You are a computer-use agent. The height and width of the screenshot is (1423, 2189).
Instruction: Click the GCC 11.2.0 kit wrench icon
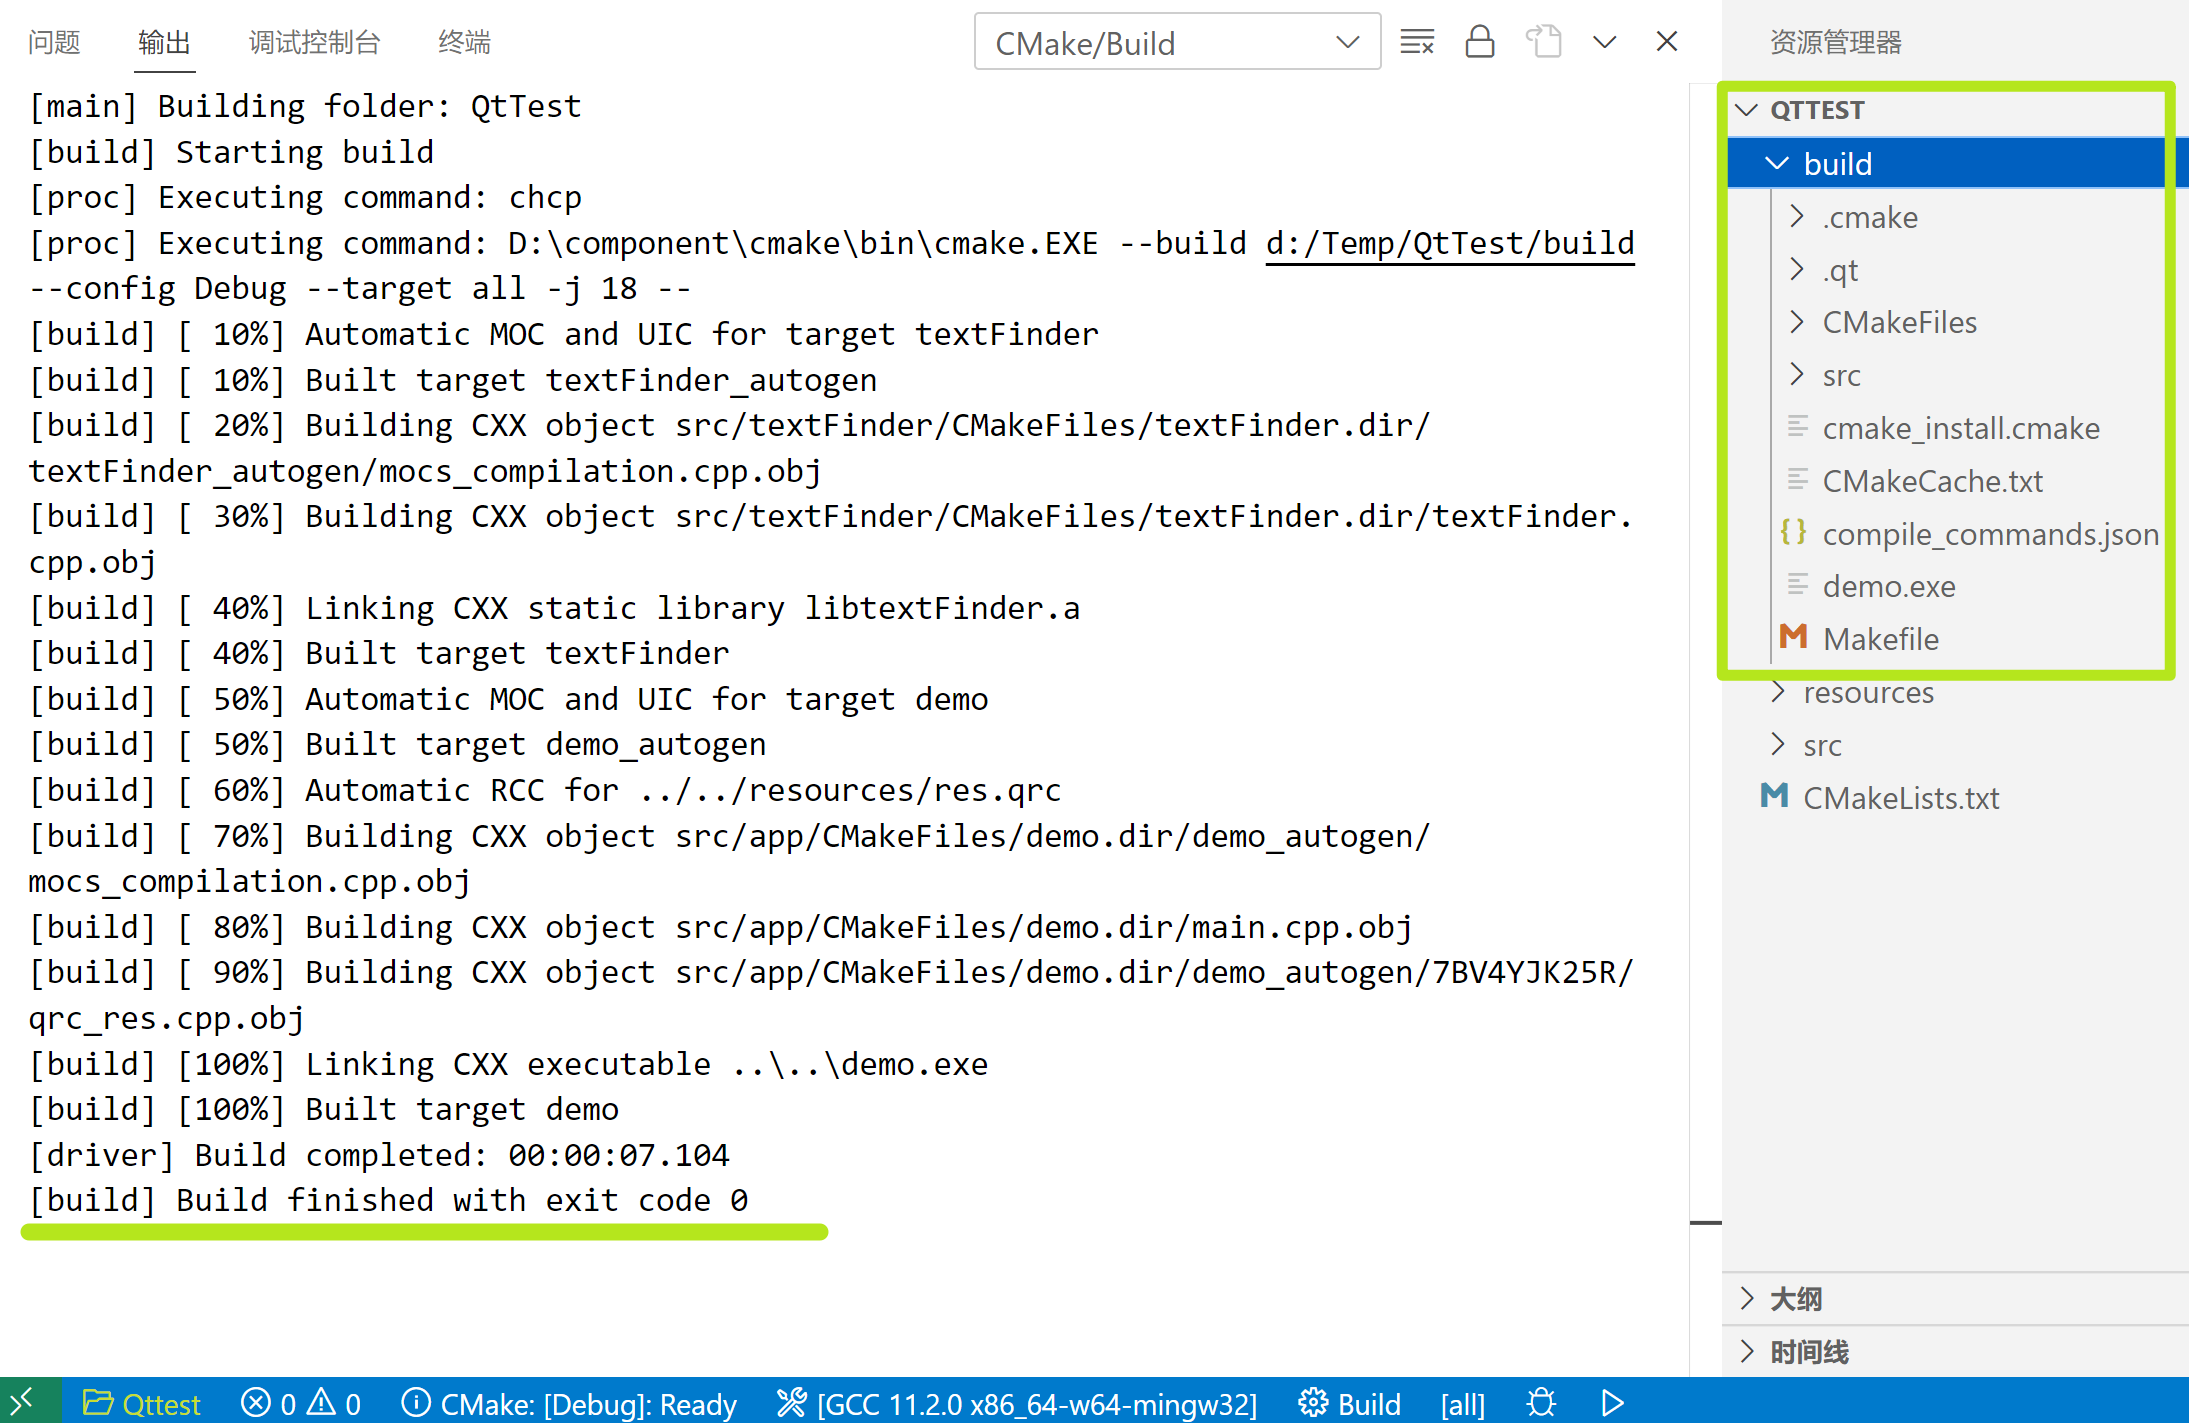(x=790, y=1402)
